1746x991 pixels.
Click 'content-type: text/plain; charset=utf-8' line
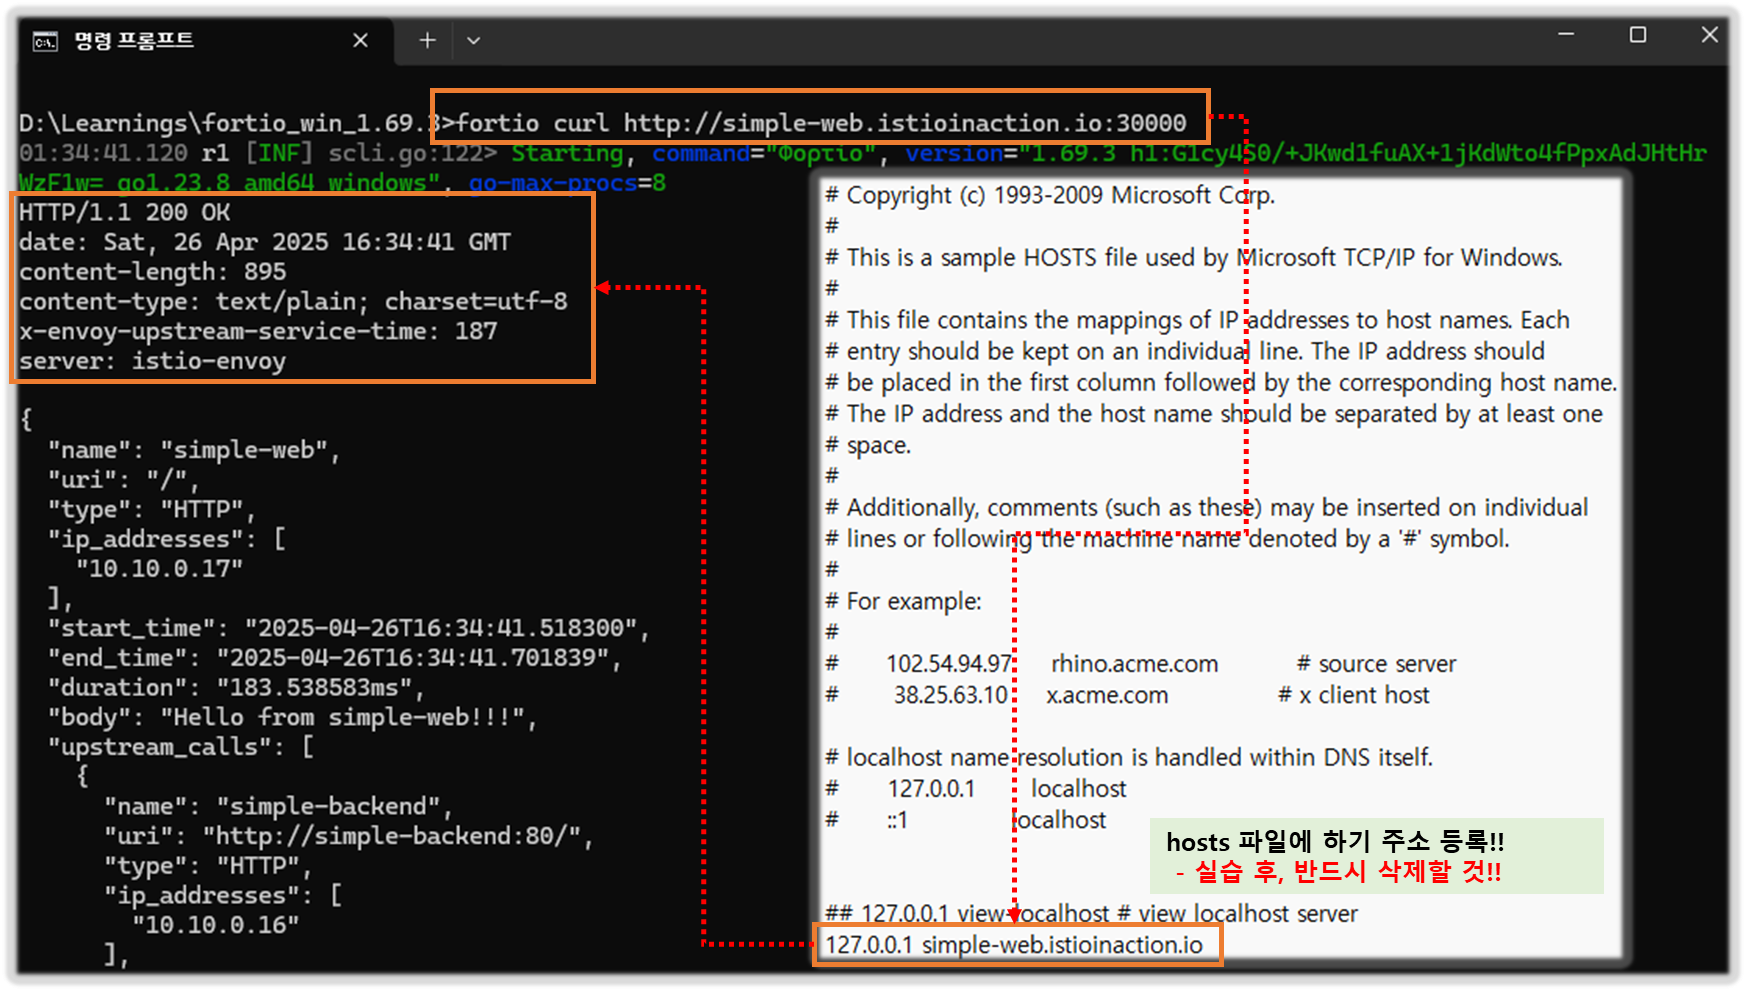click(293, 302)
